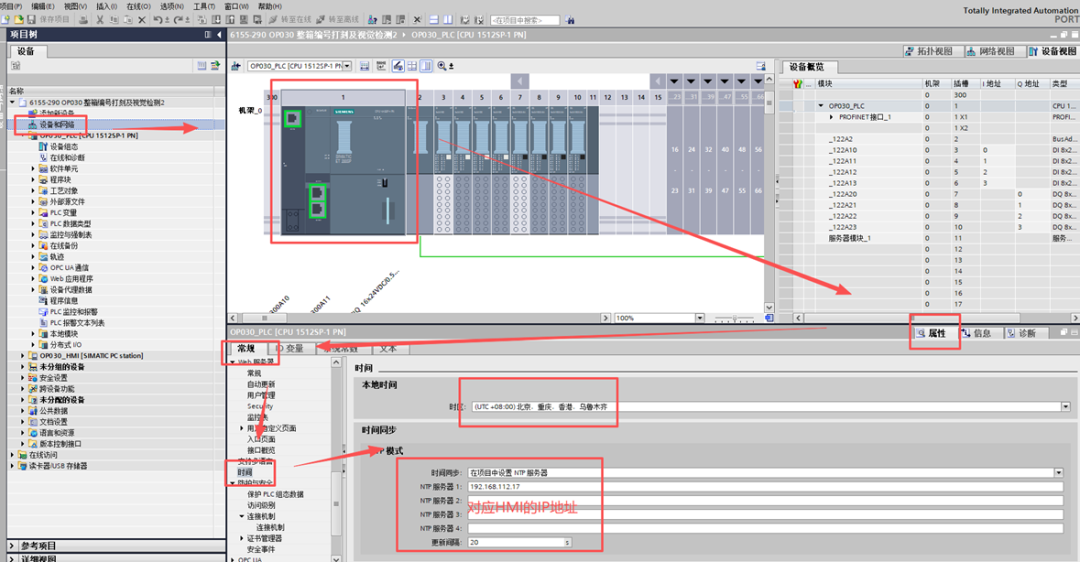Click the Go offline (转至离线) button
Image resolution: width=1080 pixels, height=562 pixels.
point(338,20)
